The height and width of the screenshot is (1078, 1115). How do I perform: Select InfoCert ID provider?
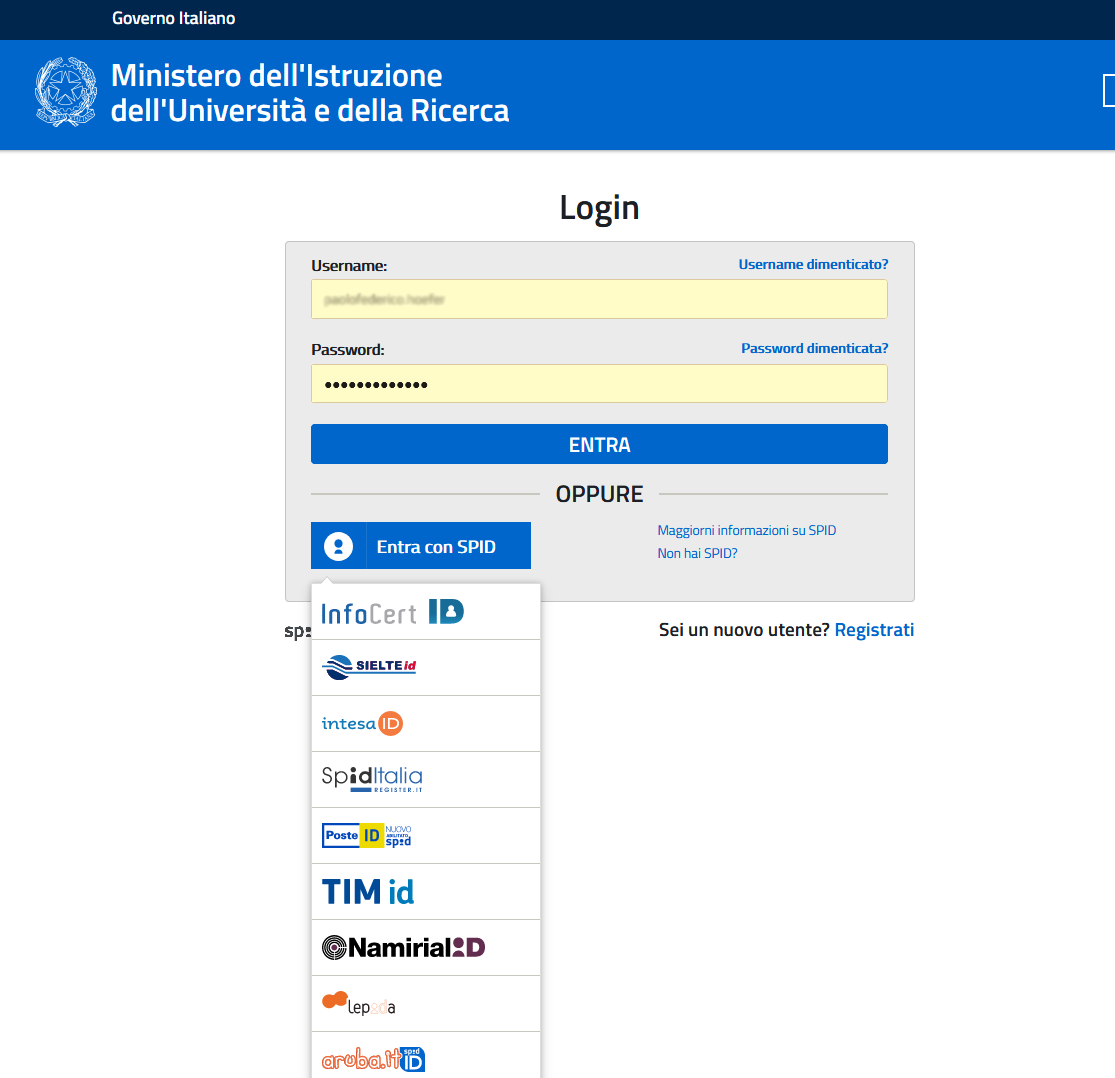click(x=393, y=612)
